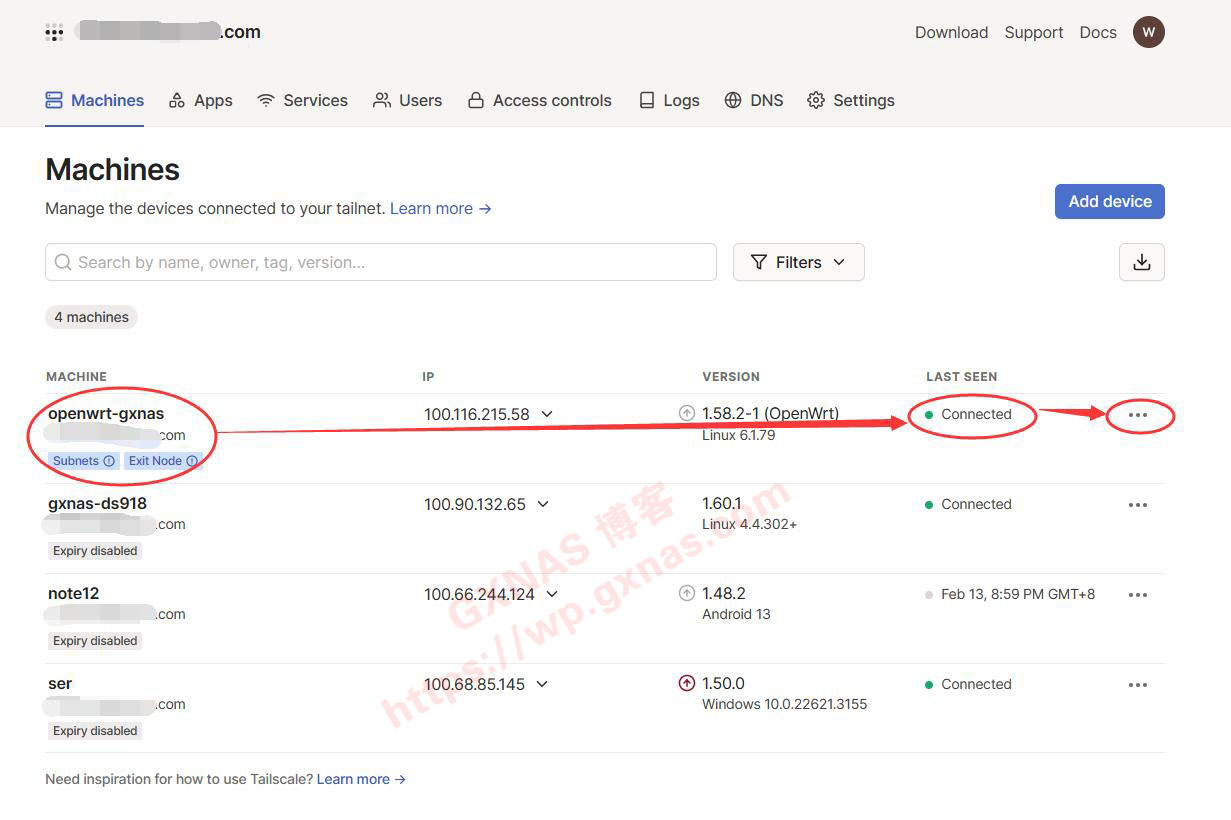The image size is (1231, 820).
Task: Click update-available icon beside version 1.50.0
Action: point(686,684)
